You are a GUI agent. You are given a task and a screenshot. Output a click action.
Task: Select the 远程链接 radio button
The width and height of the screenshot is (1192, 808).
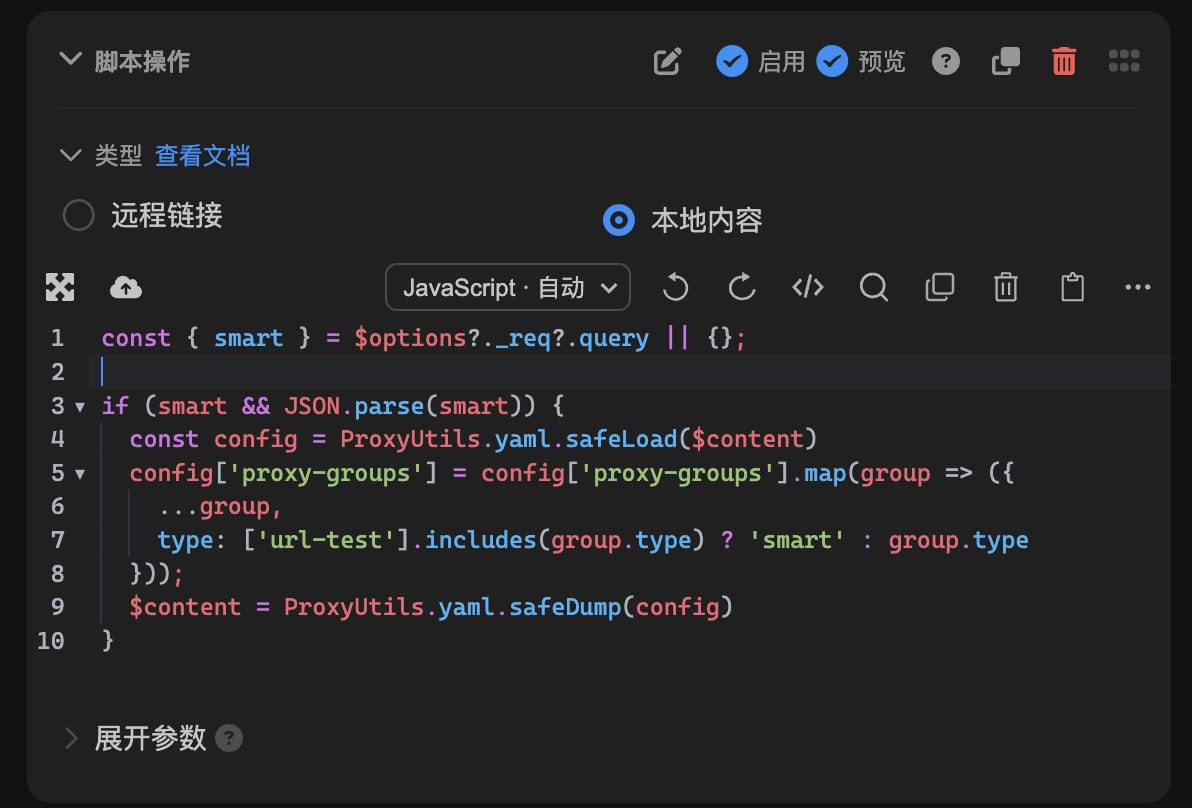pyautogui.click(x=78, y=215)
